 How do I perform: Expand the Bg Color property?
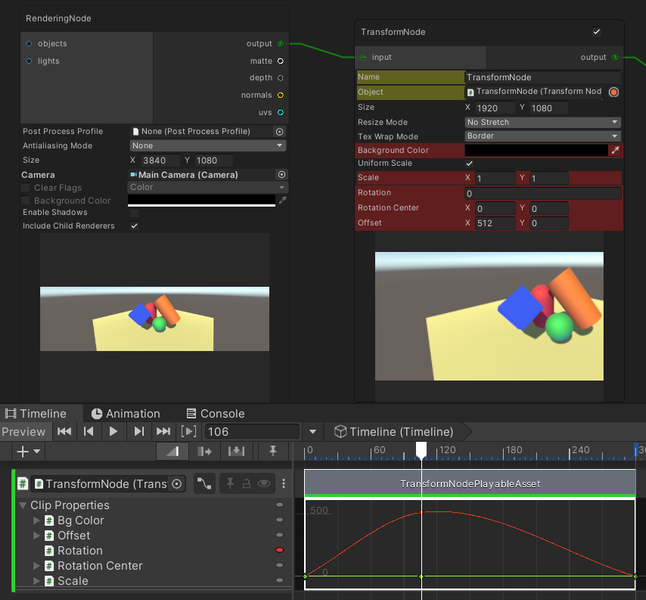37,520
